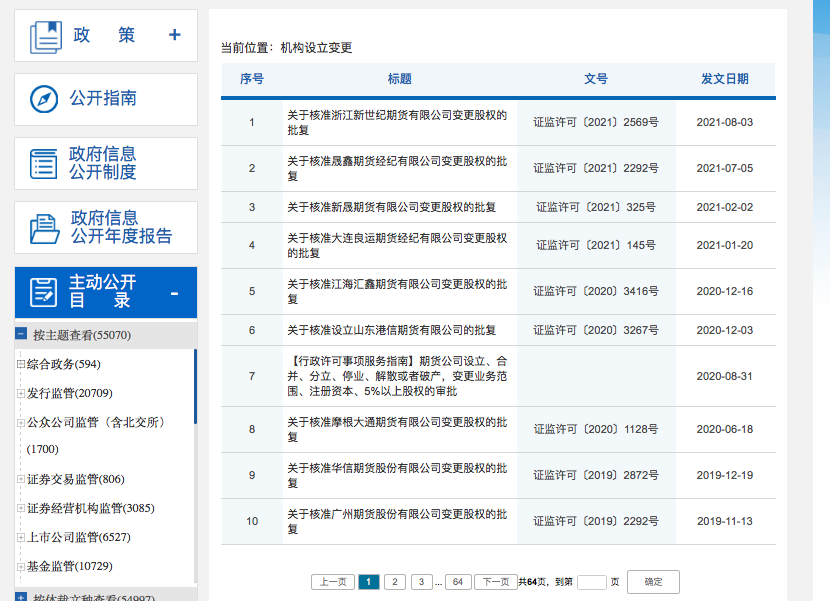Click the folder icon beside 政府信息公开年度报告
This screenshot has width=830, height=601.
(45, 228)
